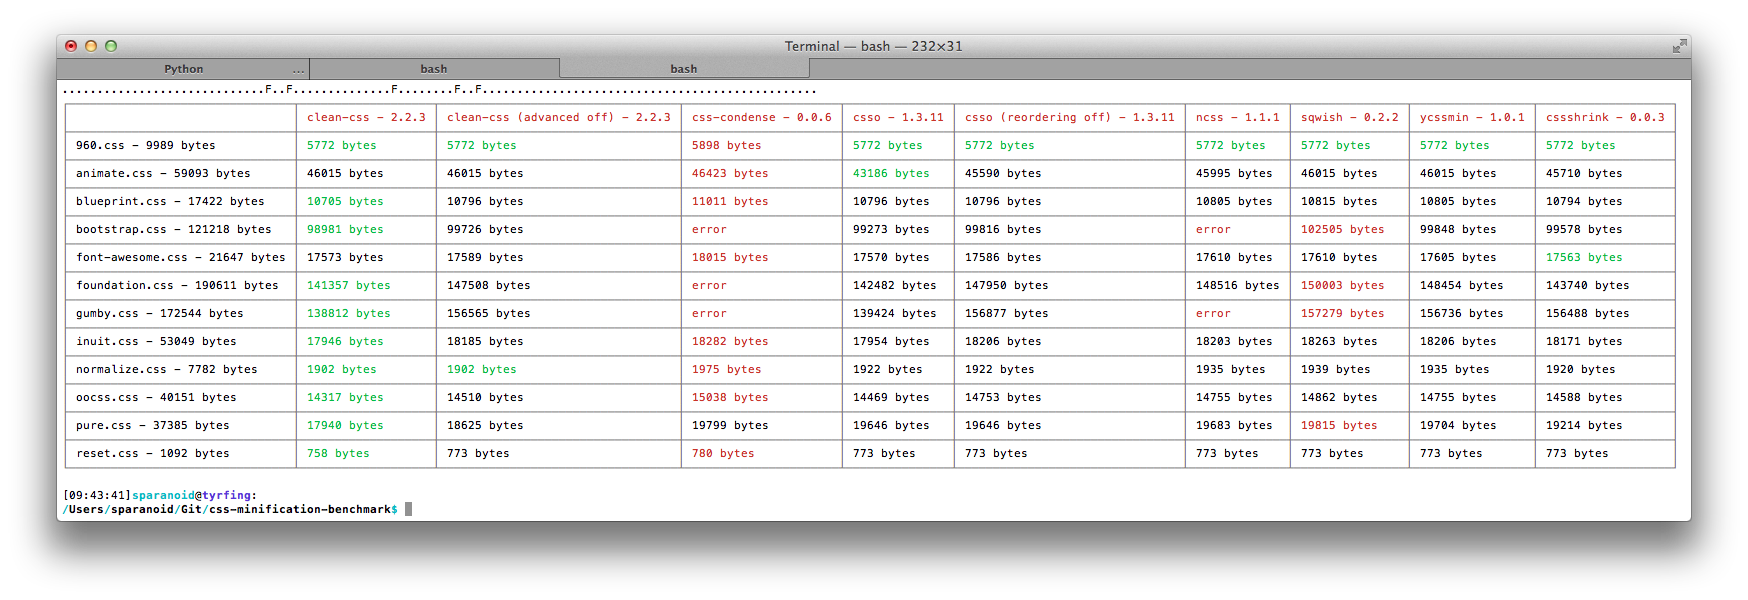Click the green '17946 bytes' inuit value

pos(345,341)
